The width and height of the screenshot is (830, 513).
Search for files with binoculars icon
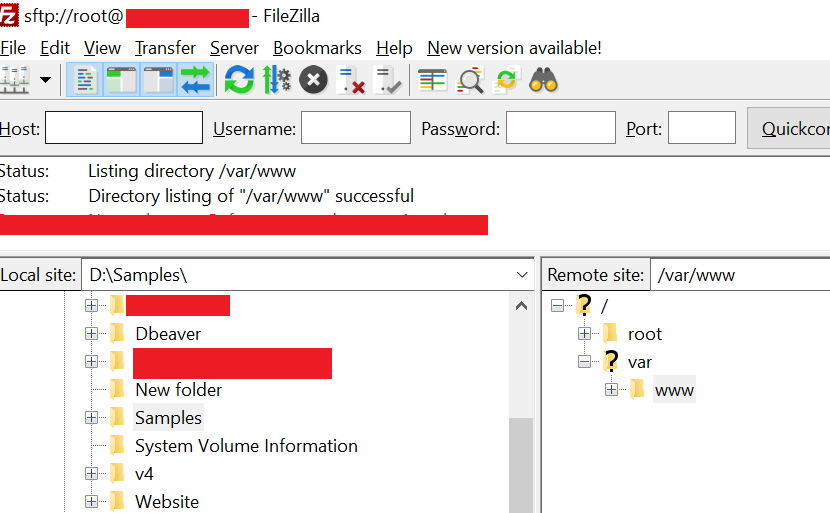543,79
